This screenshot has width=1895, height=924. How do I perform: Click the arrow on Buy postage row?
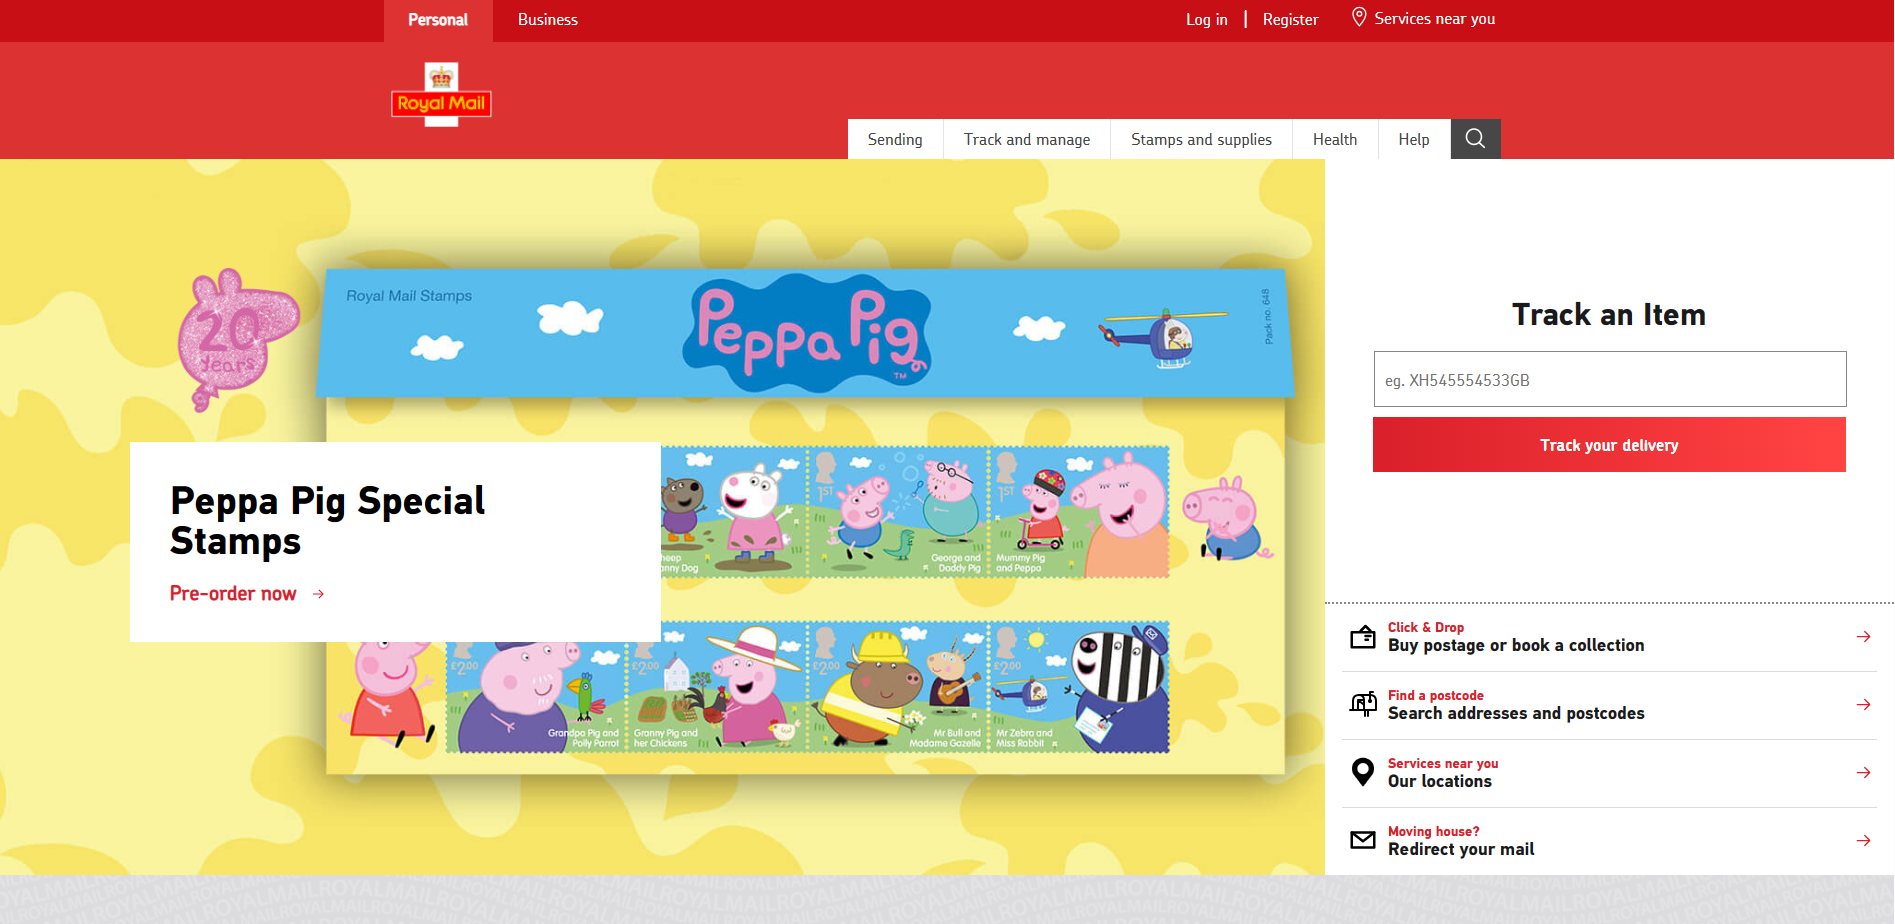(x=1863, y=637)
